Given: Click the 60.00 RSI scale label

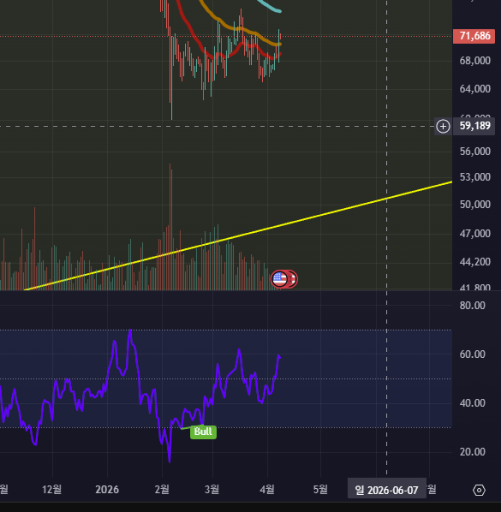Looking at the screenshot, I should (472, 354).
